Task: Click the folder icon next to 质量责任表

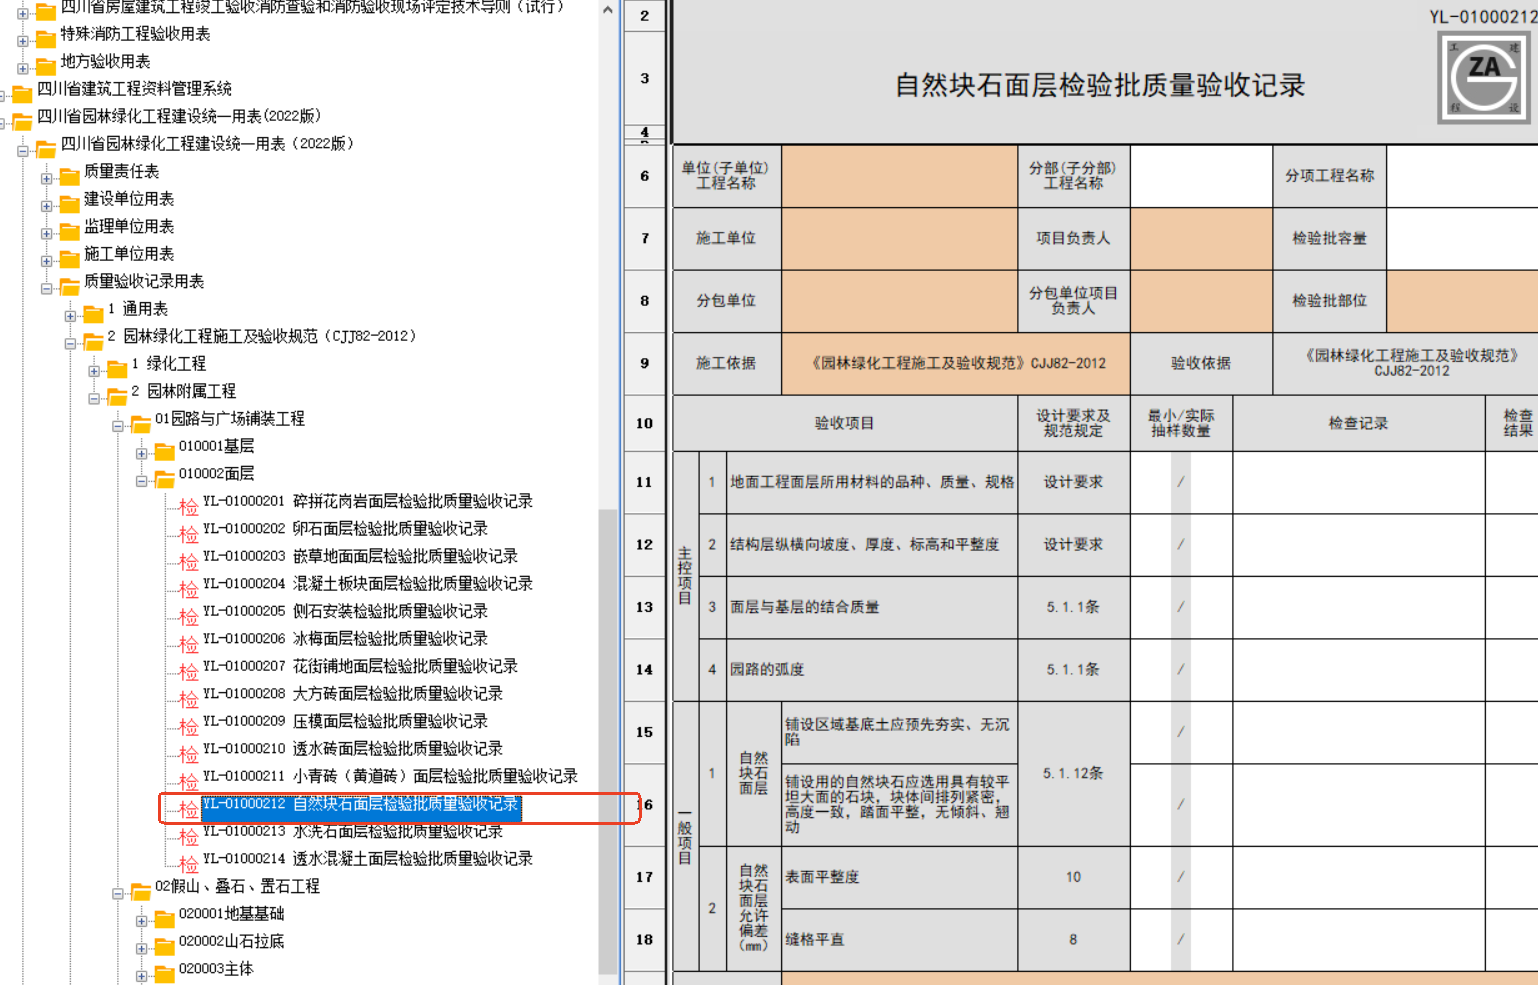Action: pos(69,177)
